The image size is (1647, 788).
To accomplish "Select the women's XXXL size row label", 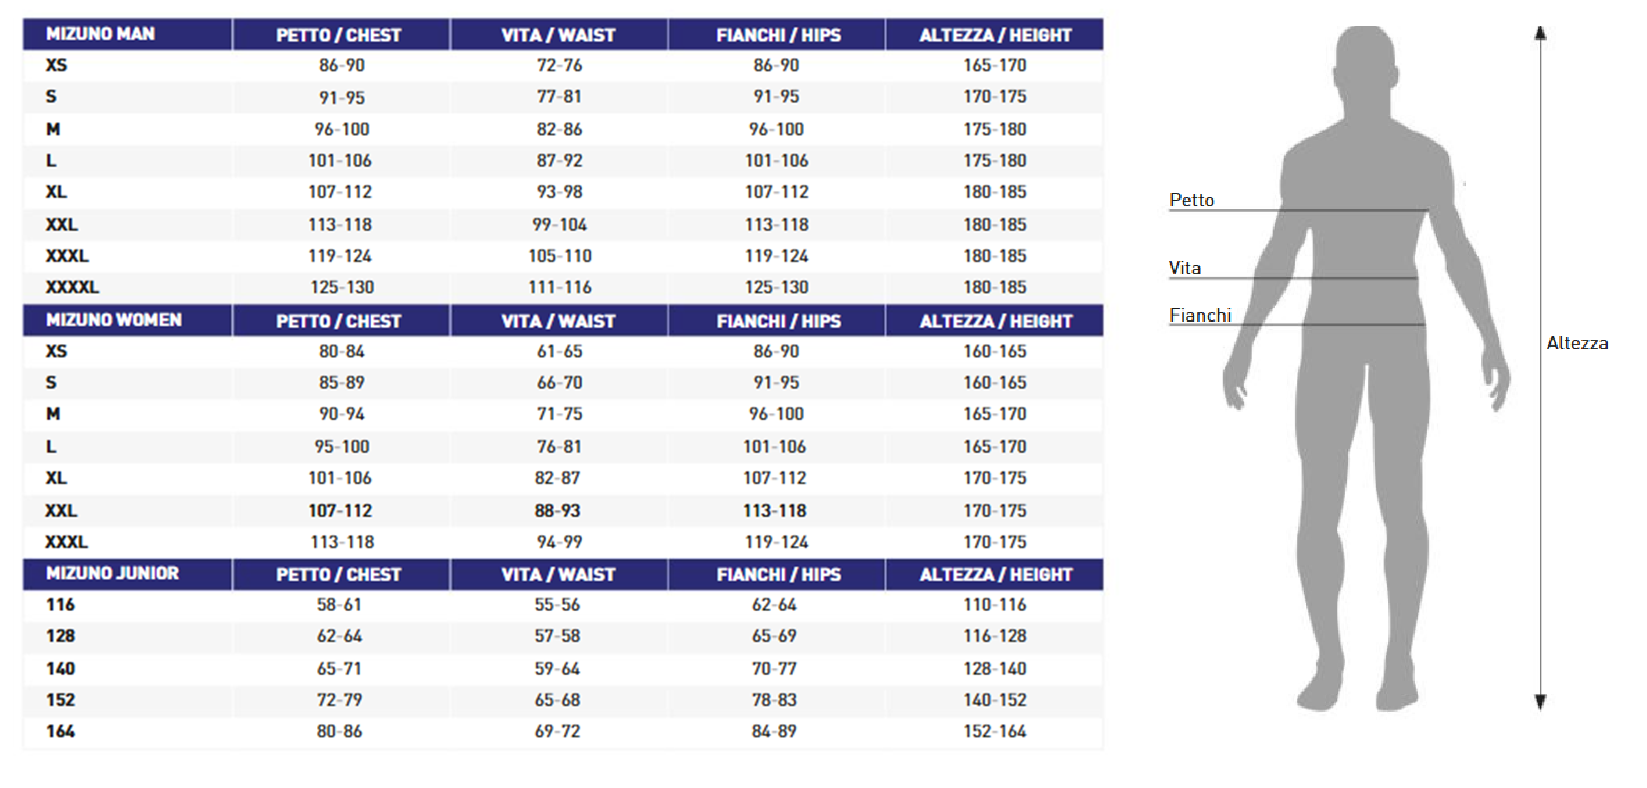I will pos(66,542).
